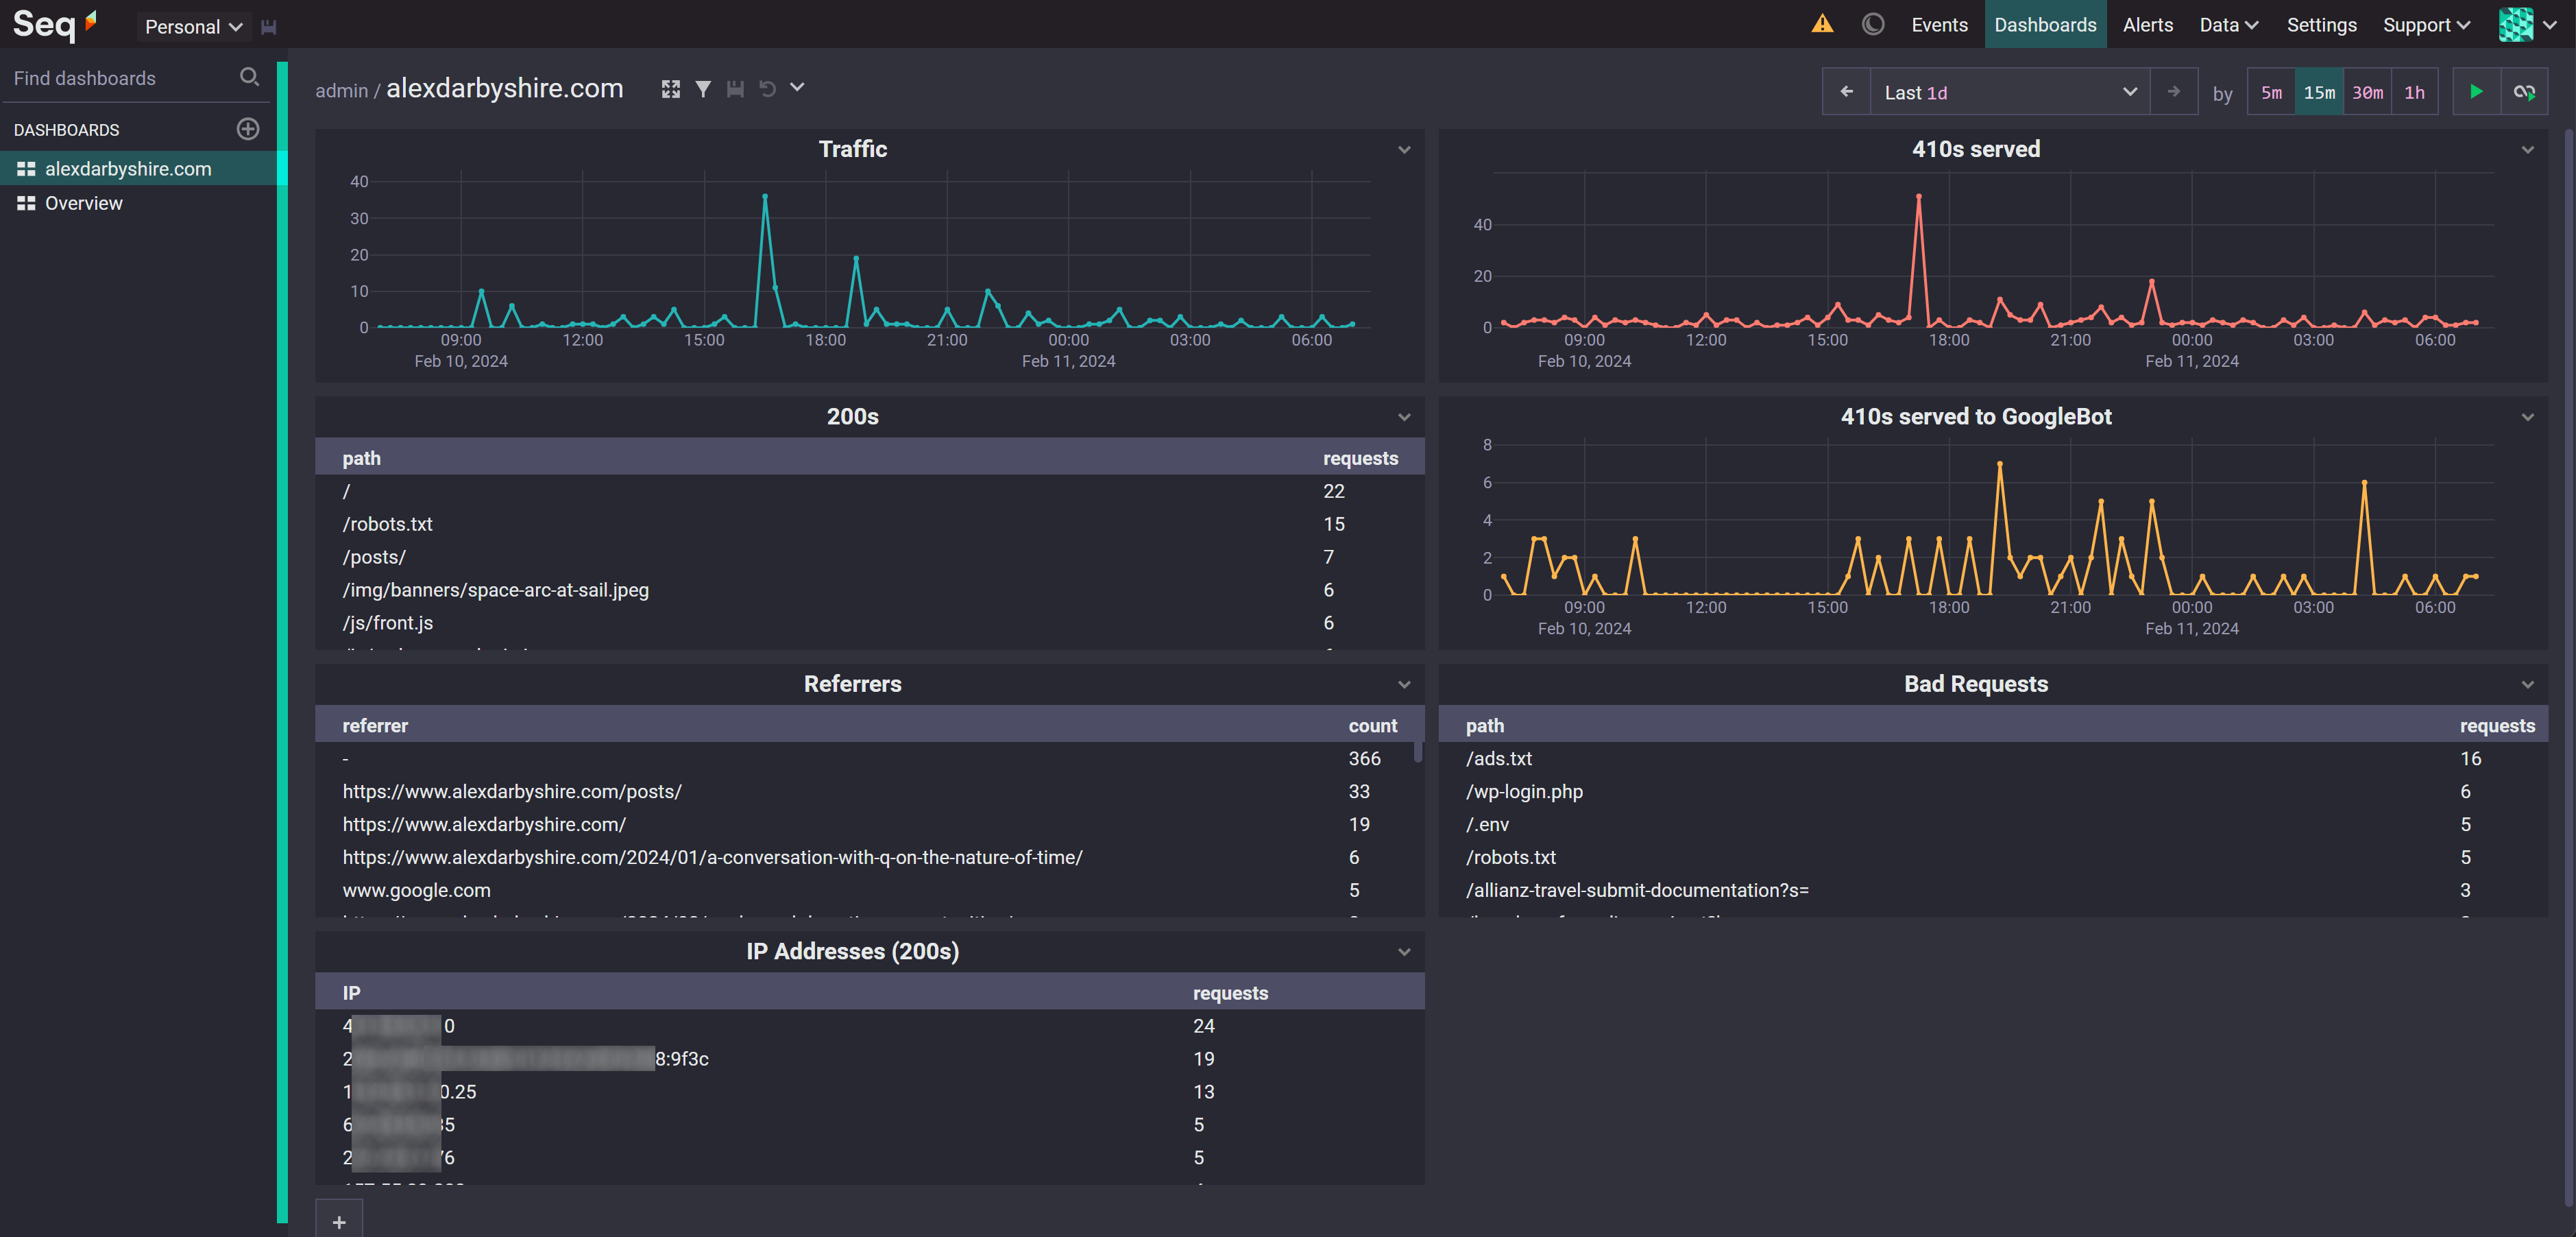The height and width of the screenshot is (1237, 2576).
Task: Expand the 410s served chart menu
Action: 2528,150
